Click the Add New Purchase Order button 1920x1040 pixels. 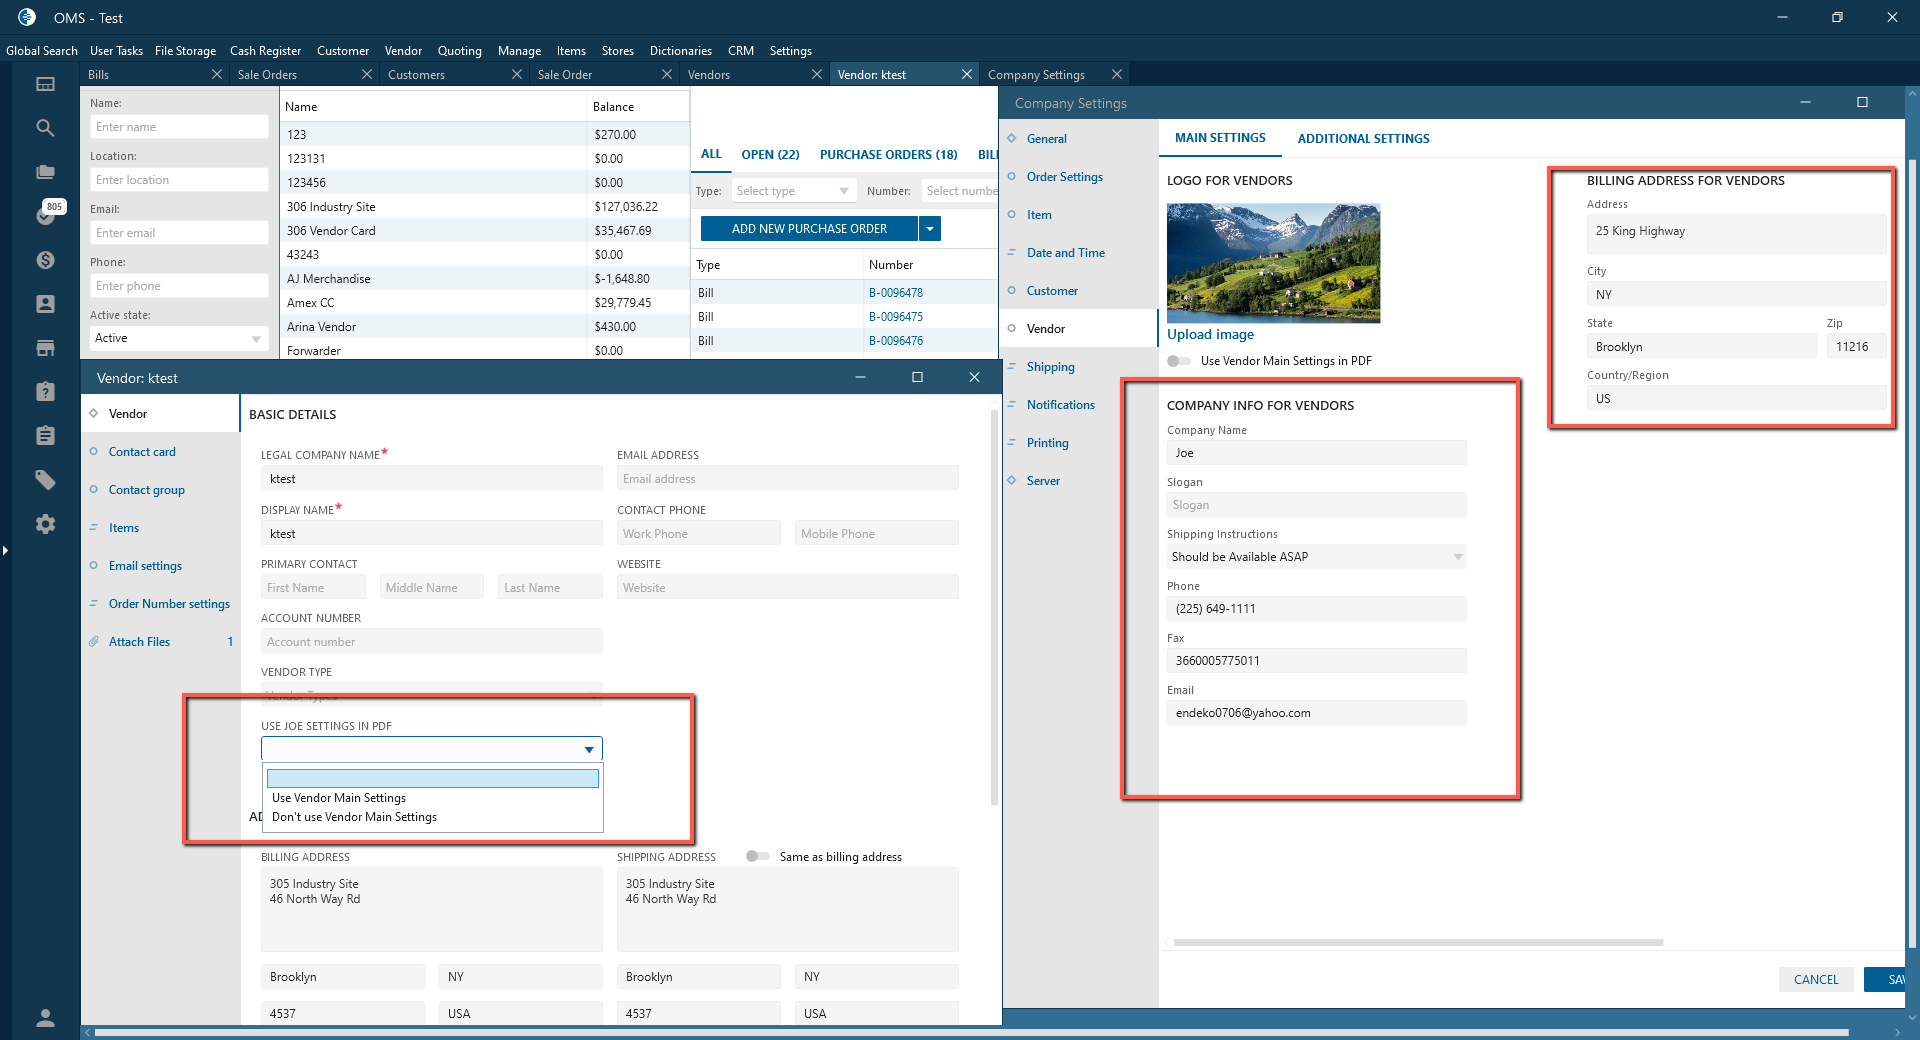[808, 229]
